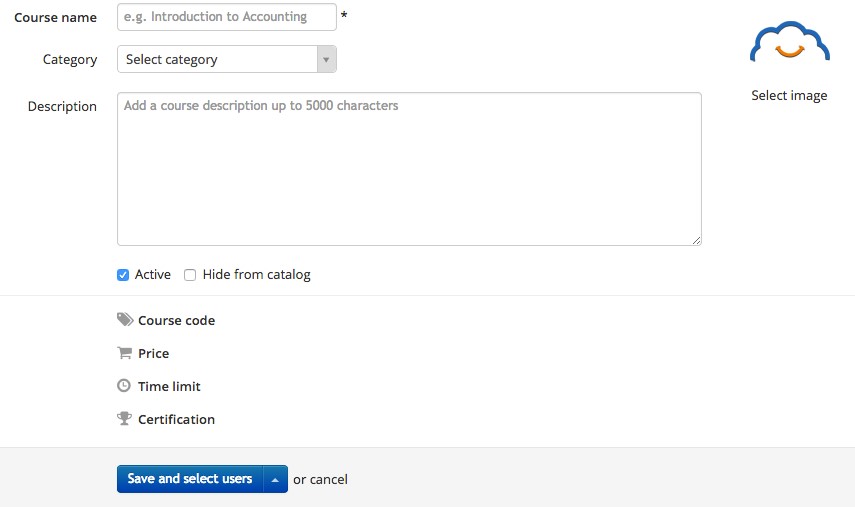Uncheck the Active checkbox
This screenshot has height=507, width=855.
pos(123,275)
